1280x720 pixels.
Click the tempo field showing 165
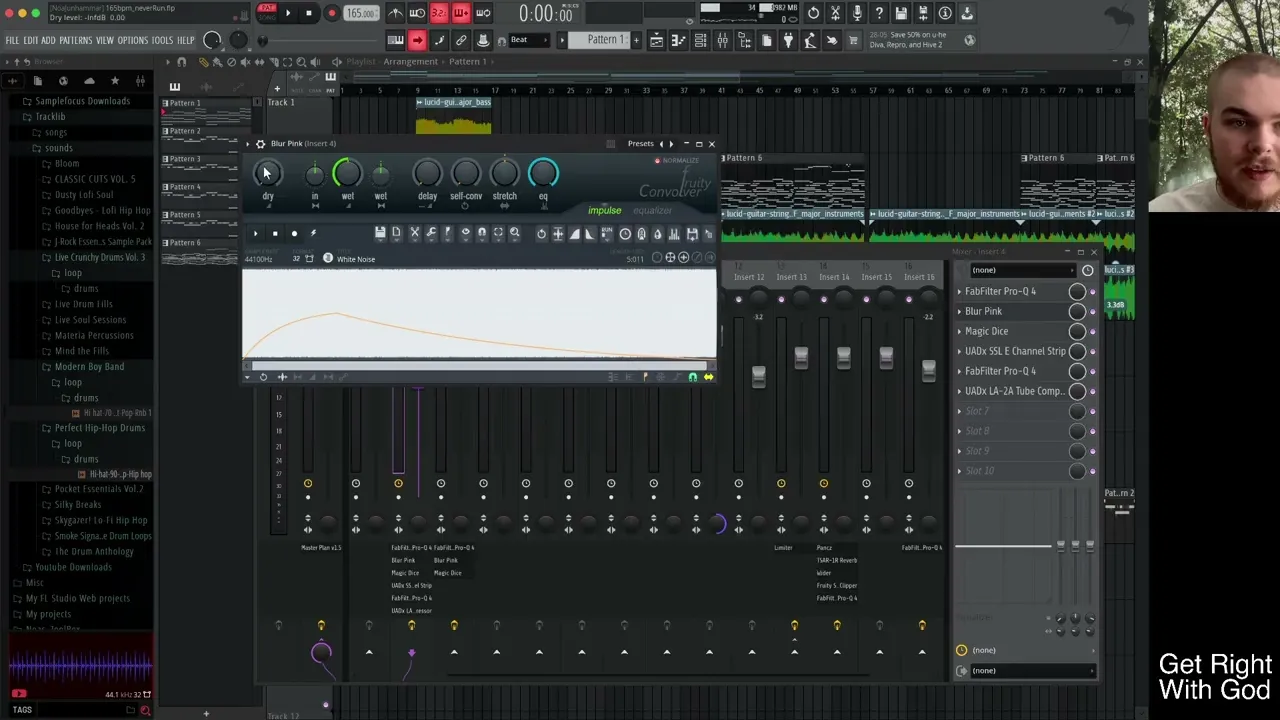coord(361,13)
